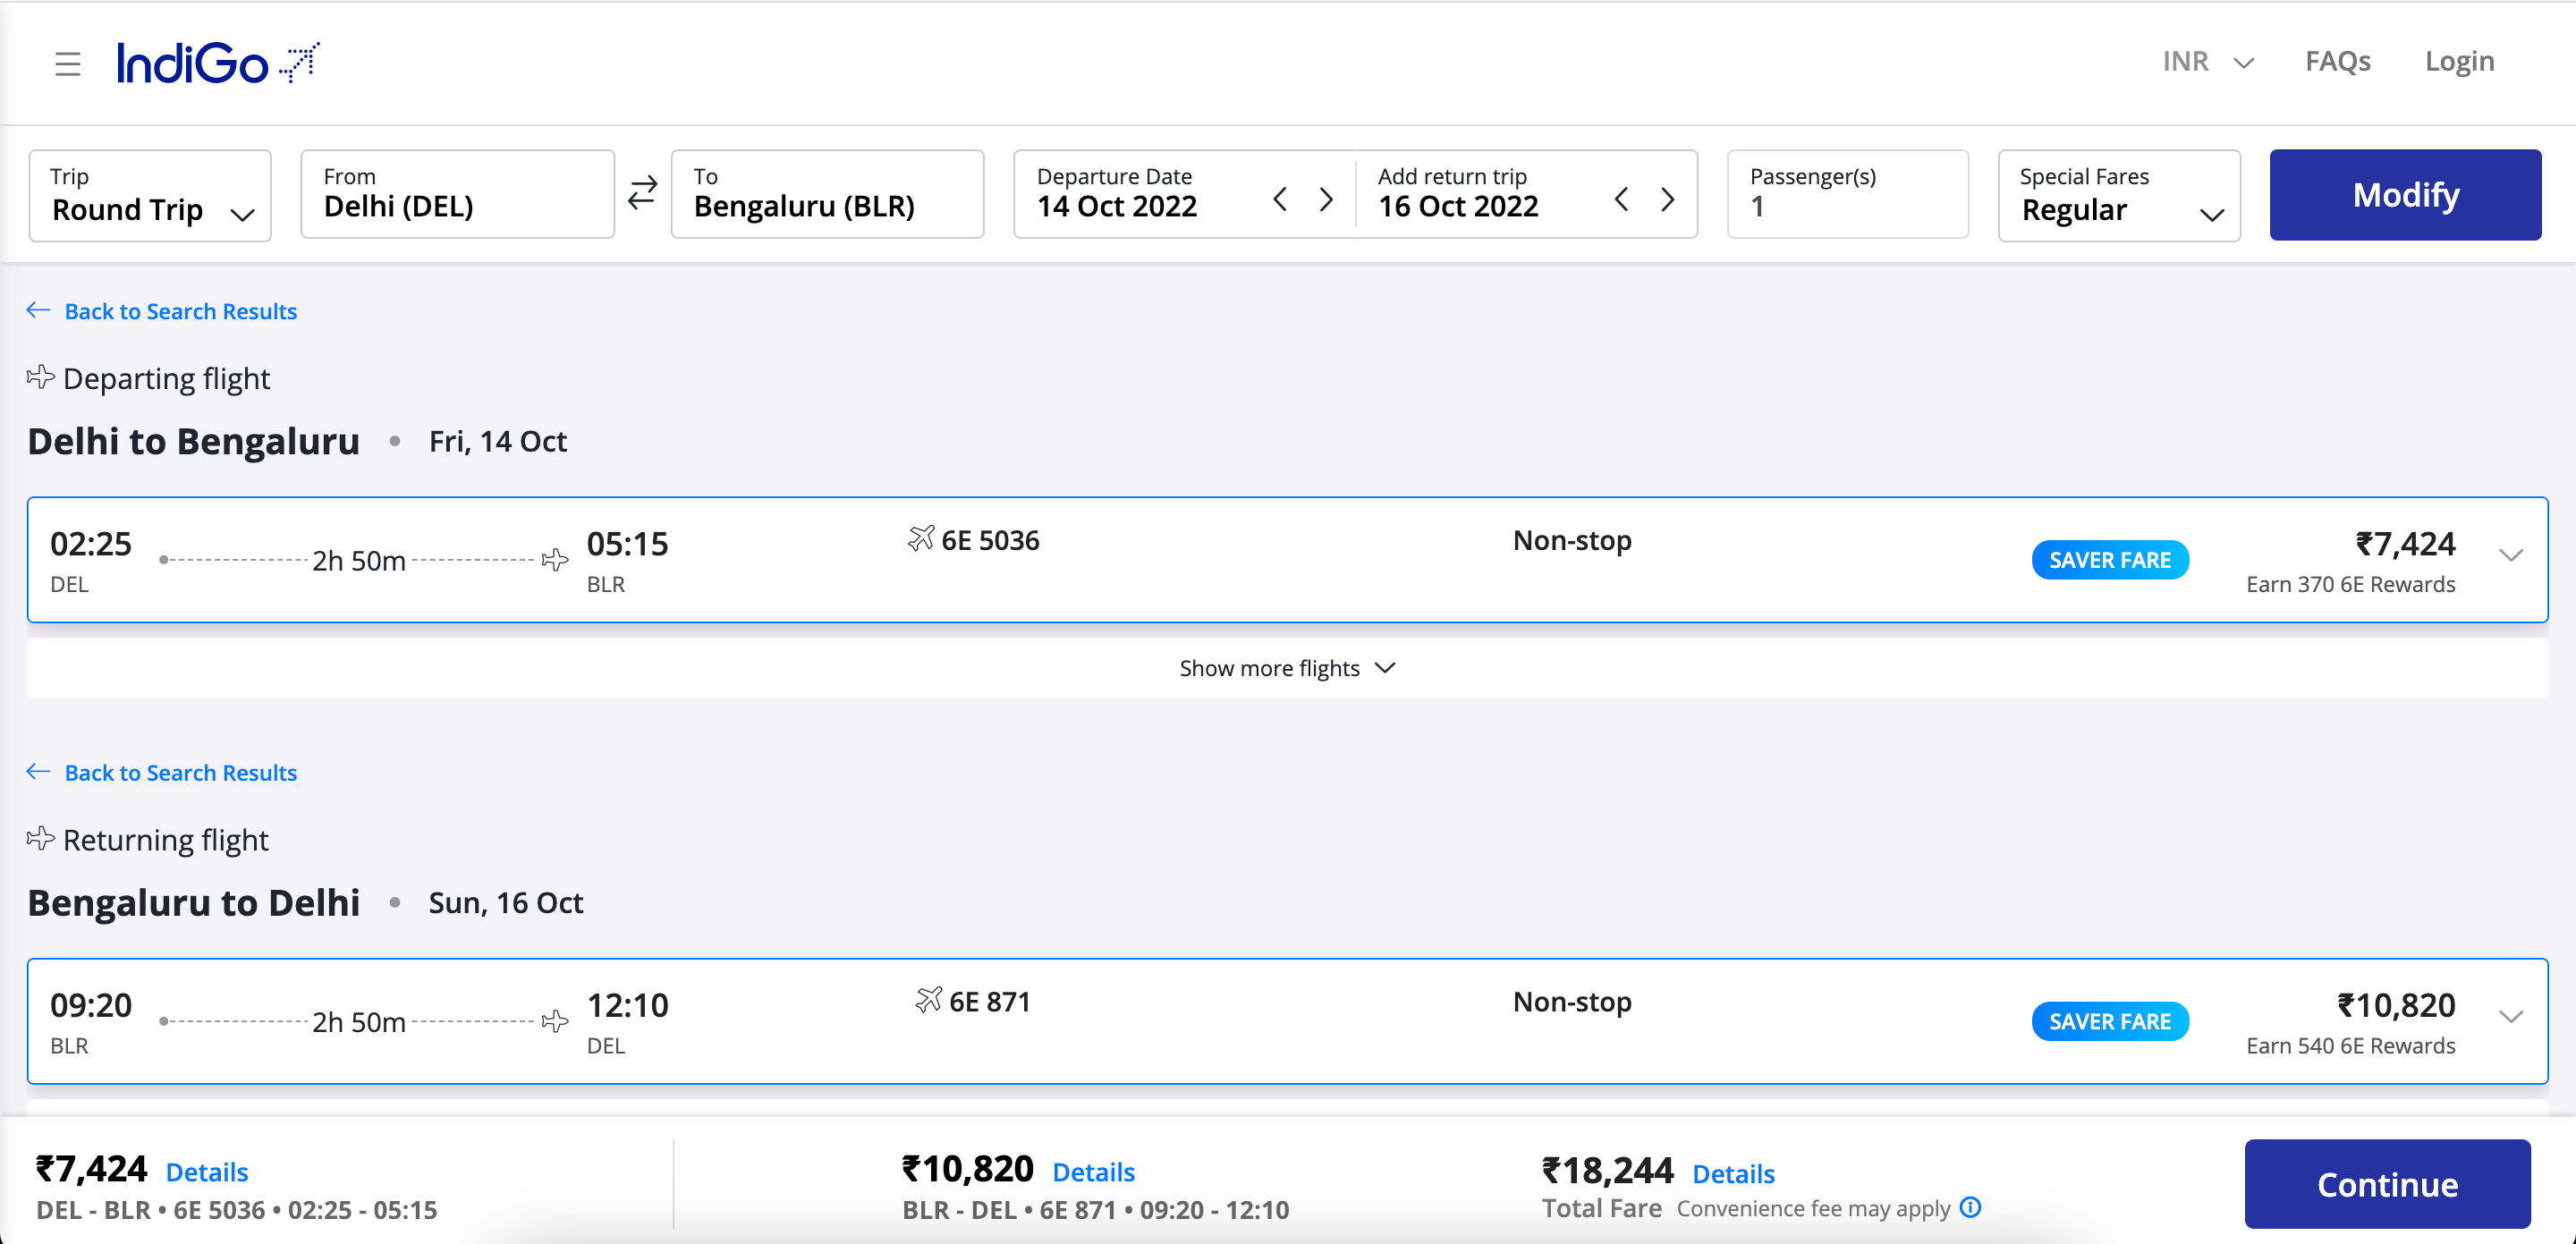This screenshot has height=1244, width=2576.
Task: Open the hamburger menu icon
Action: coord(67,64)
